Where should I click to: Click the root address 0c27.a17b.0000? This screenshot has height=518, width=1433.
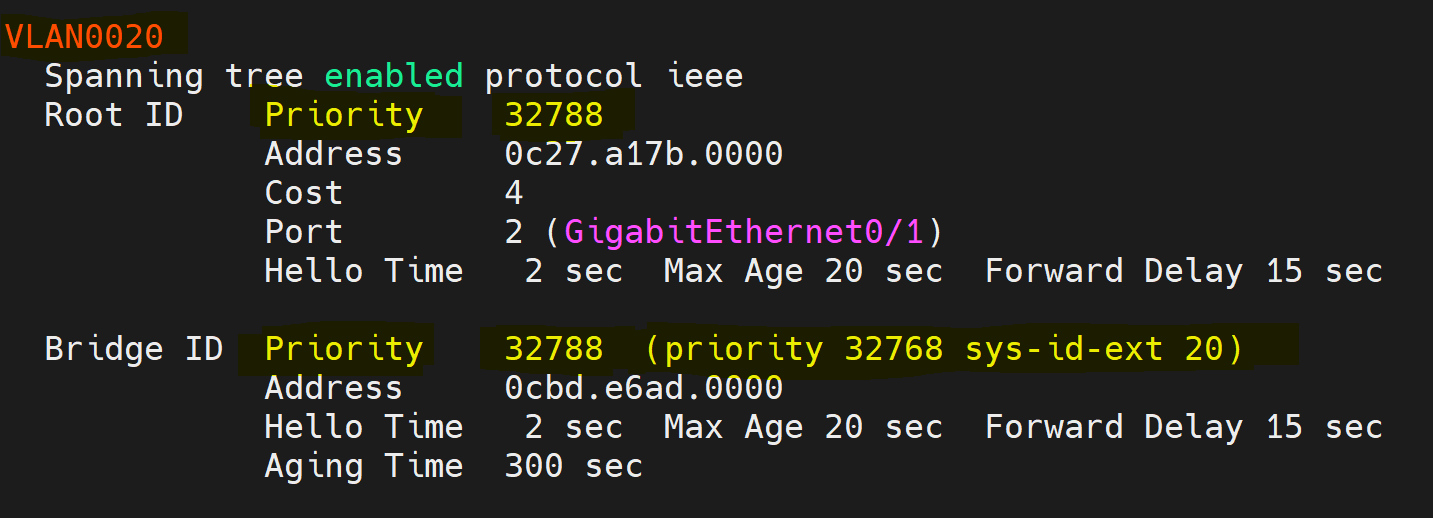pos(644,154)
